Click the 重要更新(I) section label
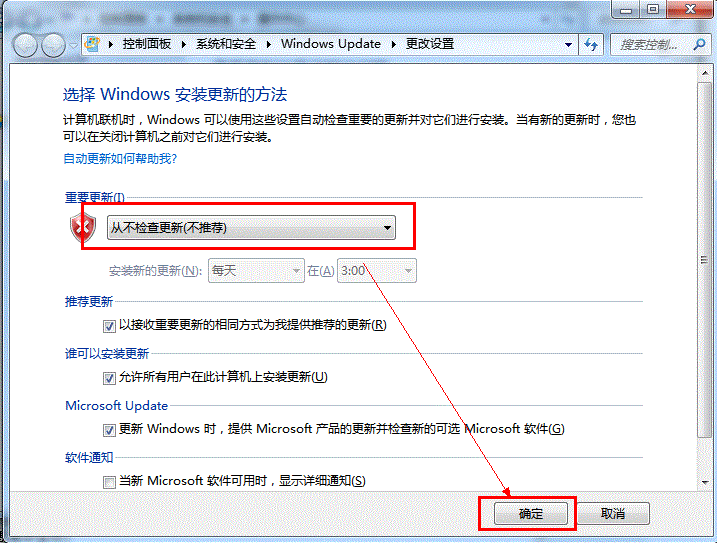The height and width of the screenshot is (543, 717). pos(95,197)
